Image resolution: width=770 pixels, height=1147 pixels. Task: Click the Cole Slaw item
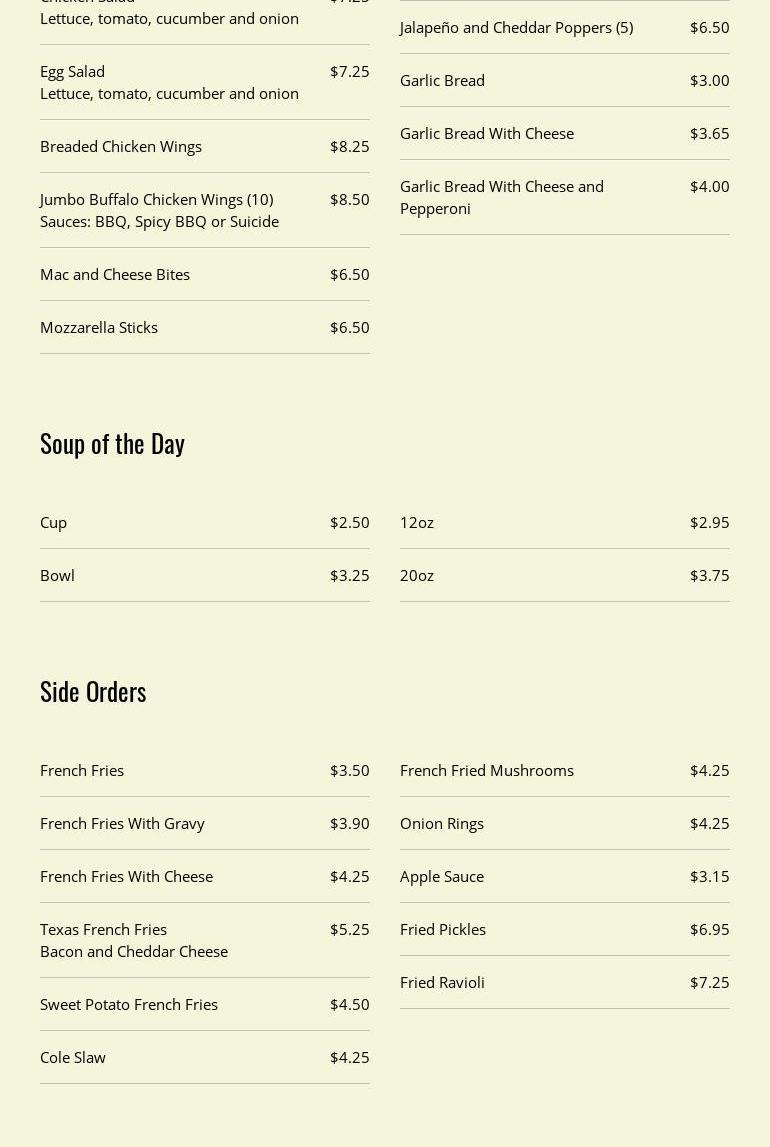(x=73, y=1057)
